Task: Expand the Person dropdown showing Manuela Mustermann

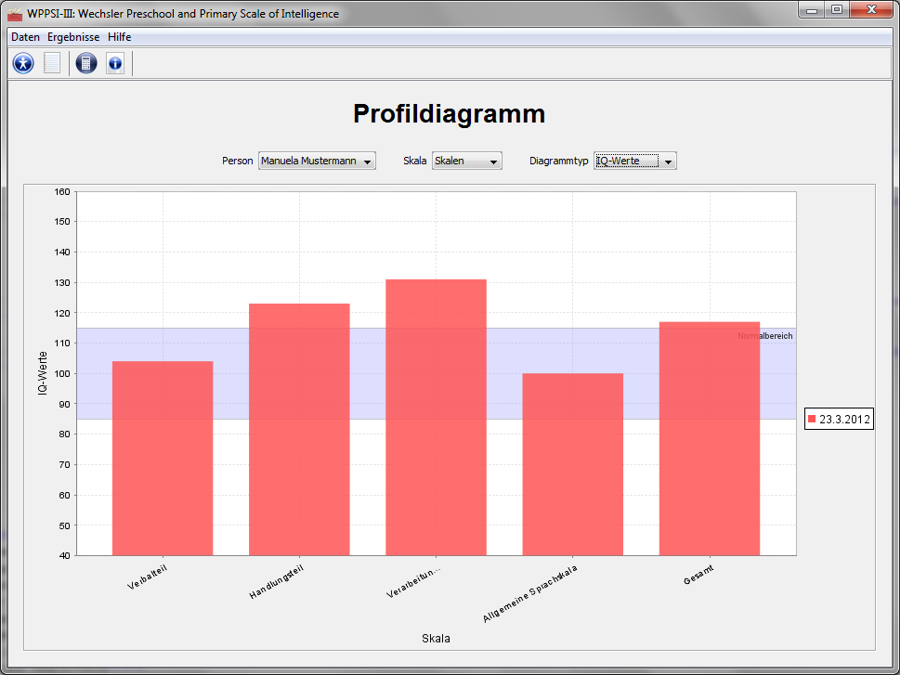Action: click(x=316, y=161)
